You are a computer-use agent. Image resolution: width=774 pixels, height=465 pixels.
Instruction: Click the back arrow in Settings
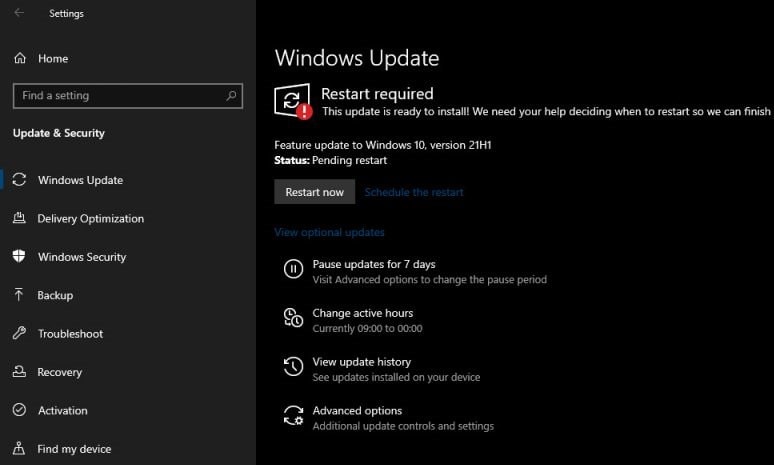pyautogui.click(x=19, y=13)
